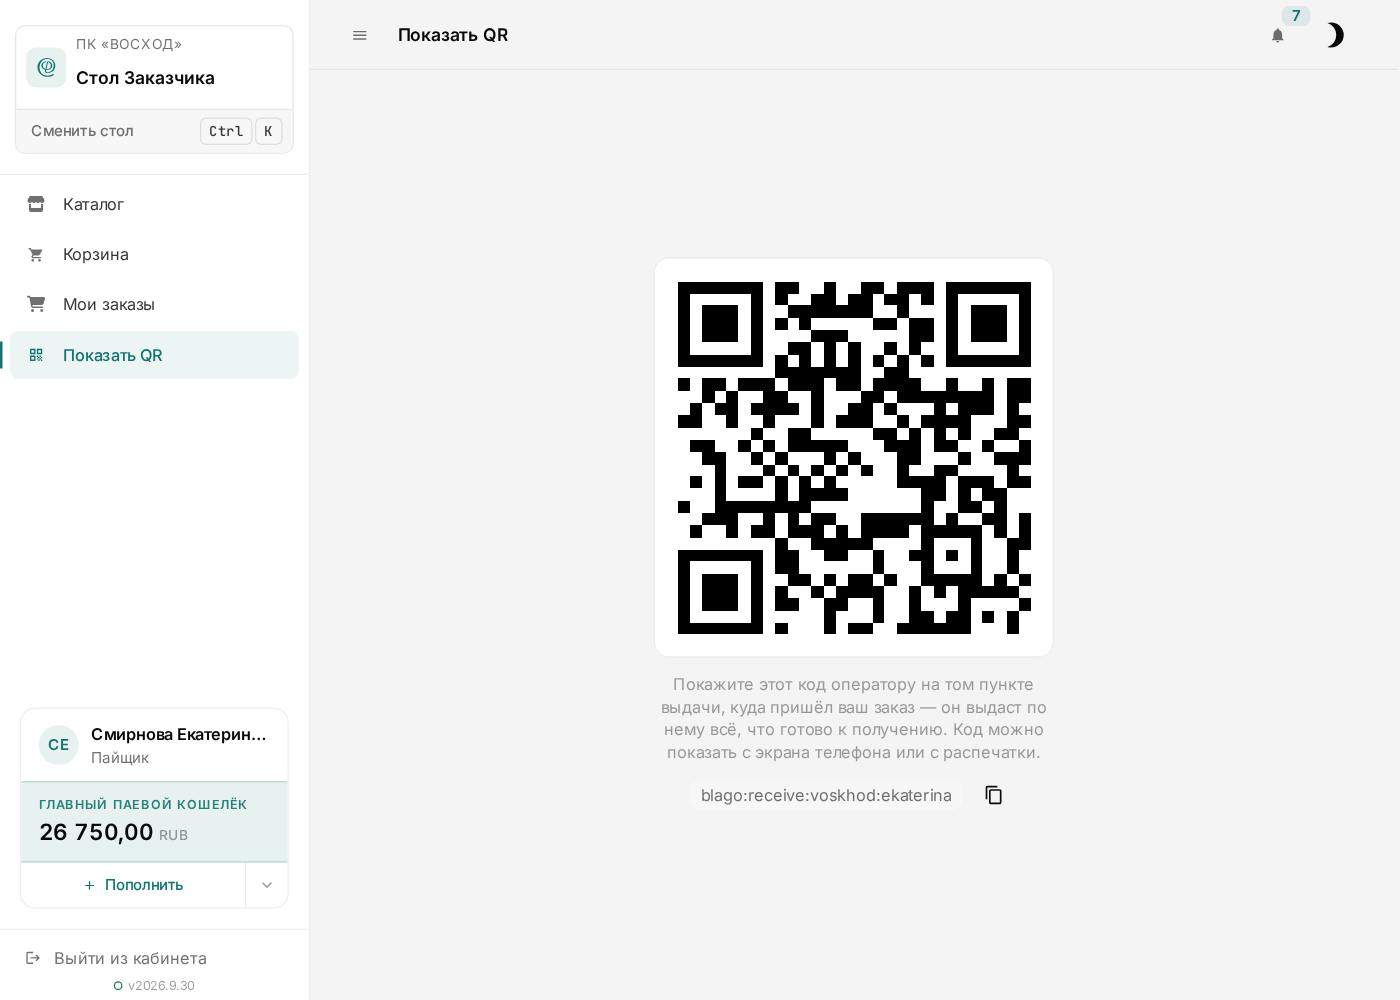Copy the blago receive code
This screenshot has width=1400, height=1000.
click(993, 795)
